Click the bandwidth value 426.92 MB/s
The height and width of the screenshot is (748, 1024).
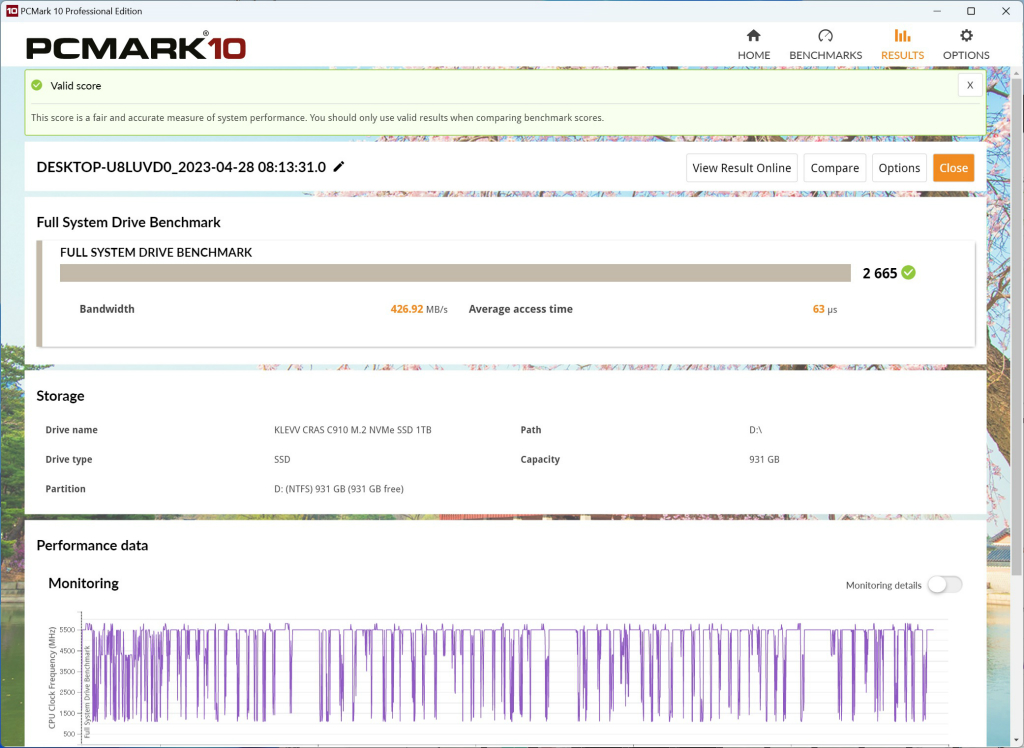pyautogui.click(x=419, y=309)
